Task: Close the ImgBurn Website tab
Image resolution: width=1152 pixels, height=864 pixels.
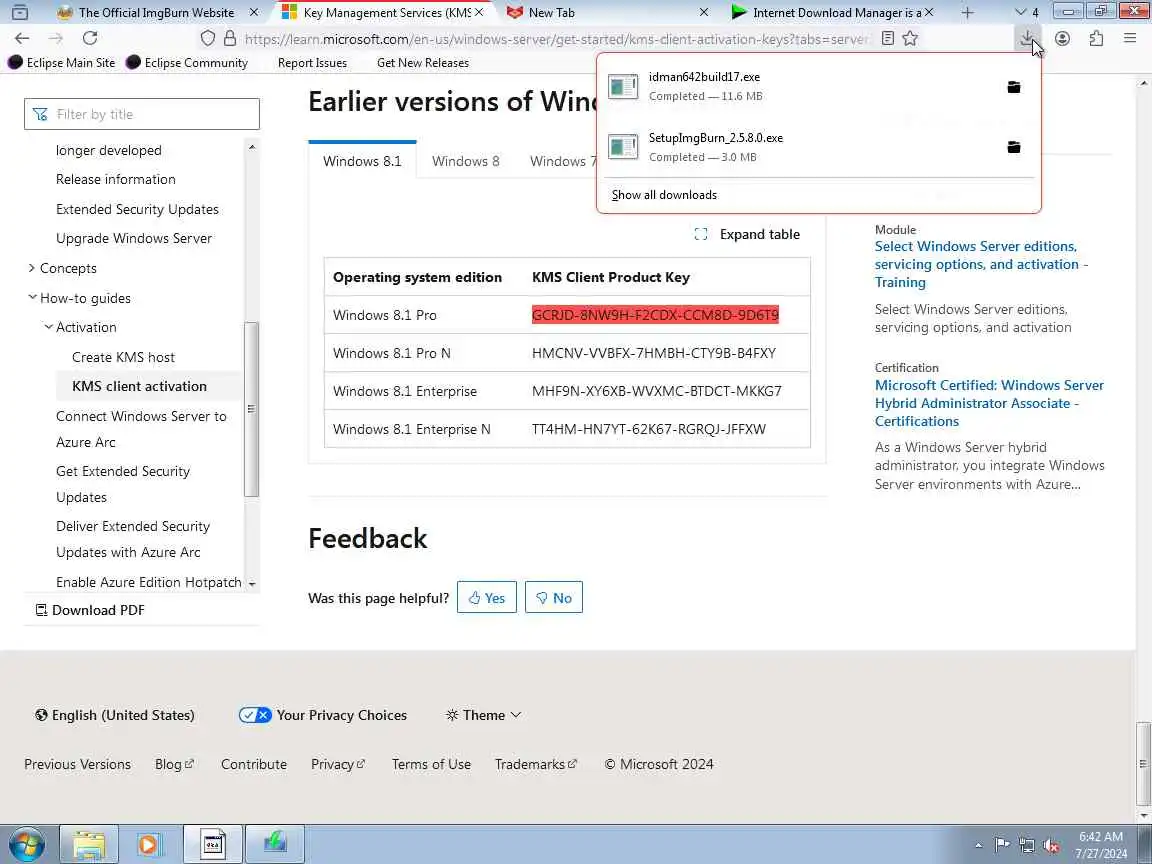Action: [x=254, y=12]
